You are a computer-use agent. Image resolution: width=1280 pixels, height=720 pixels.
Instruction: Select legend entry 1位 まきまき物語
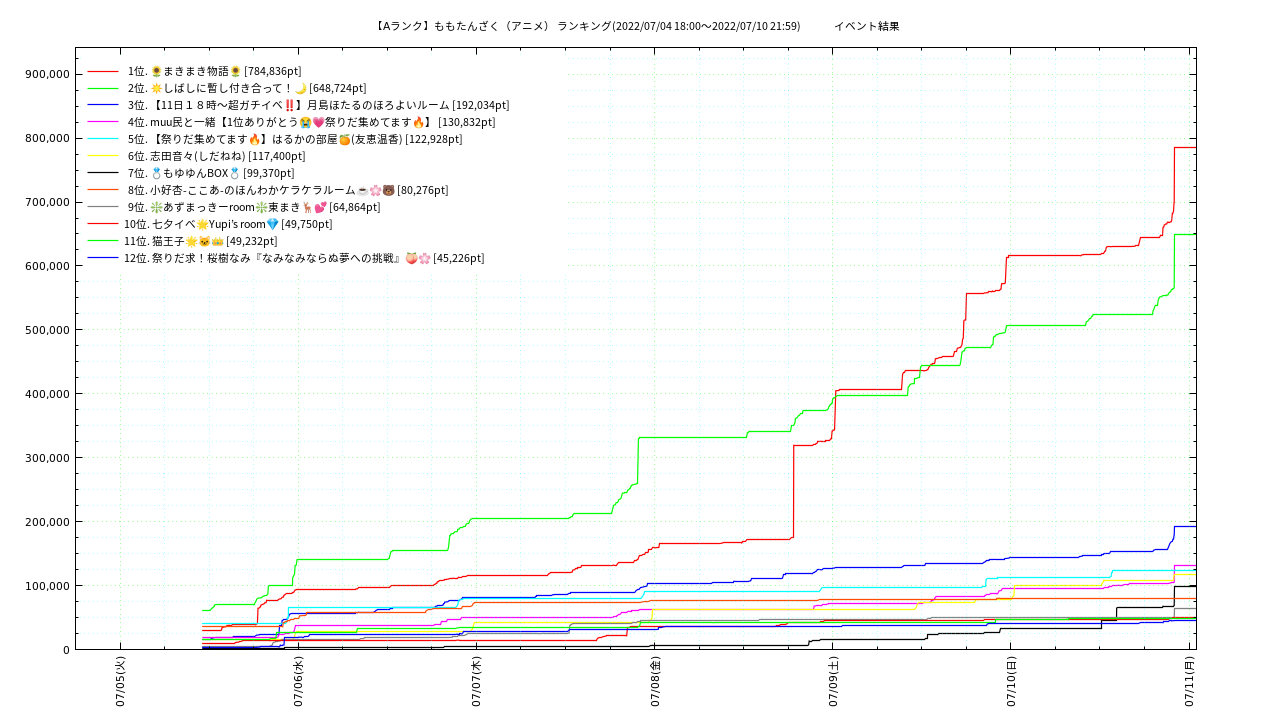click(x=214, y=71)
